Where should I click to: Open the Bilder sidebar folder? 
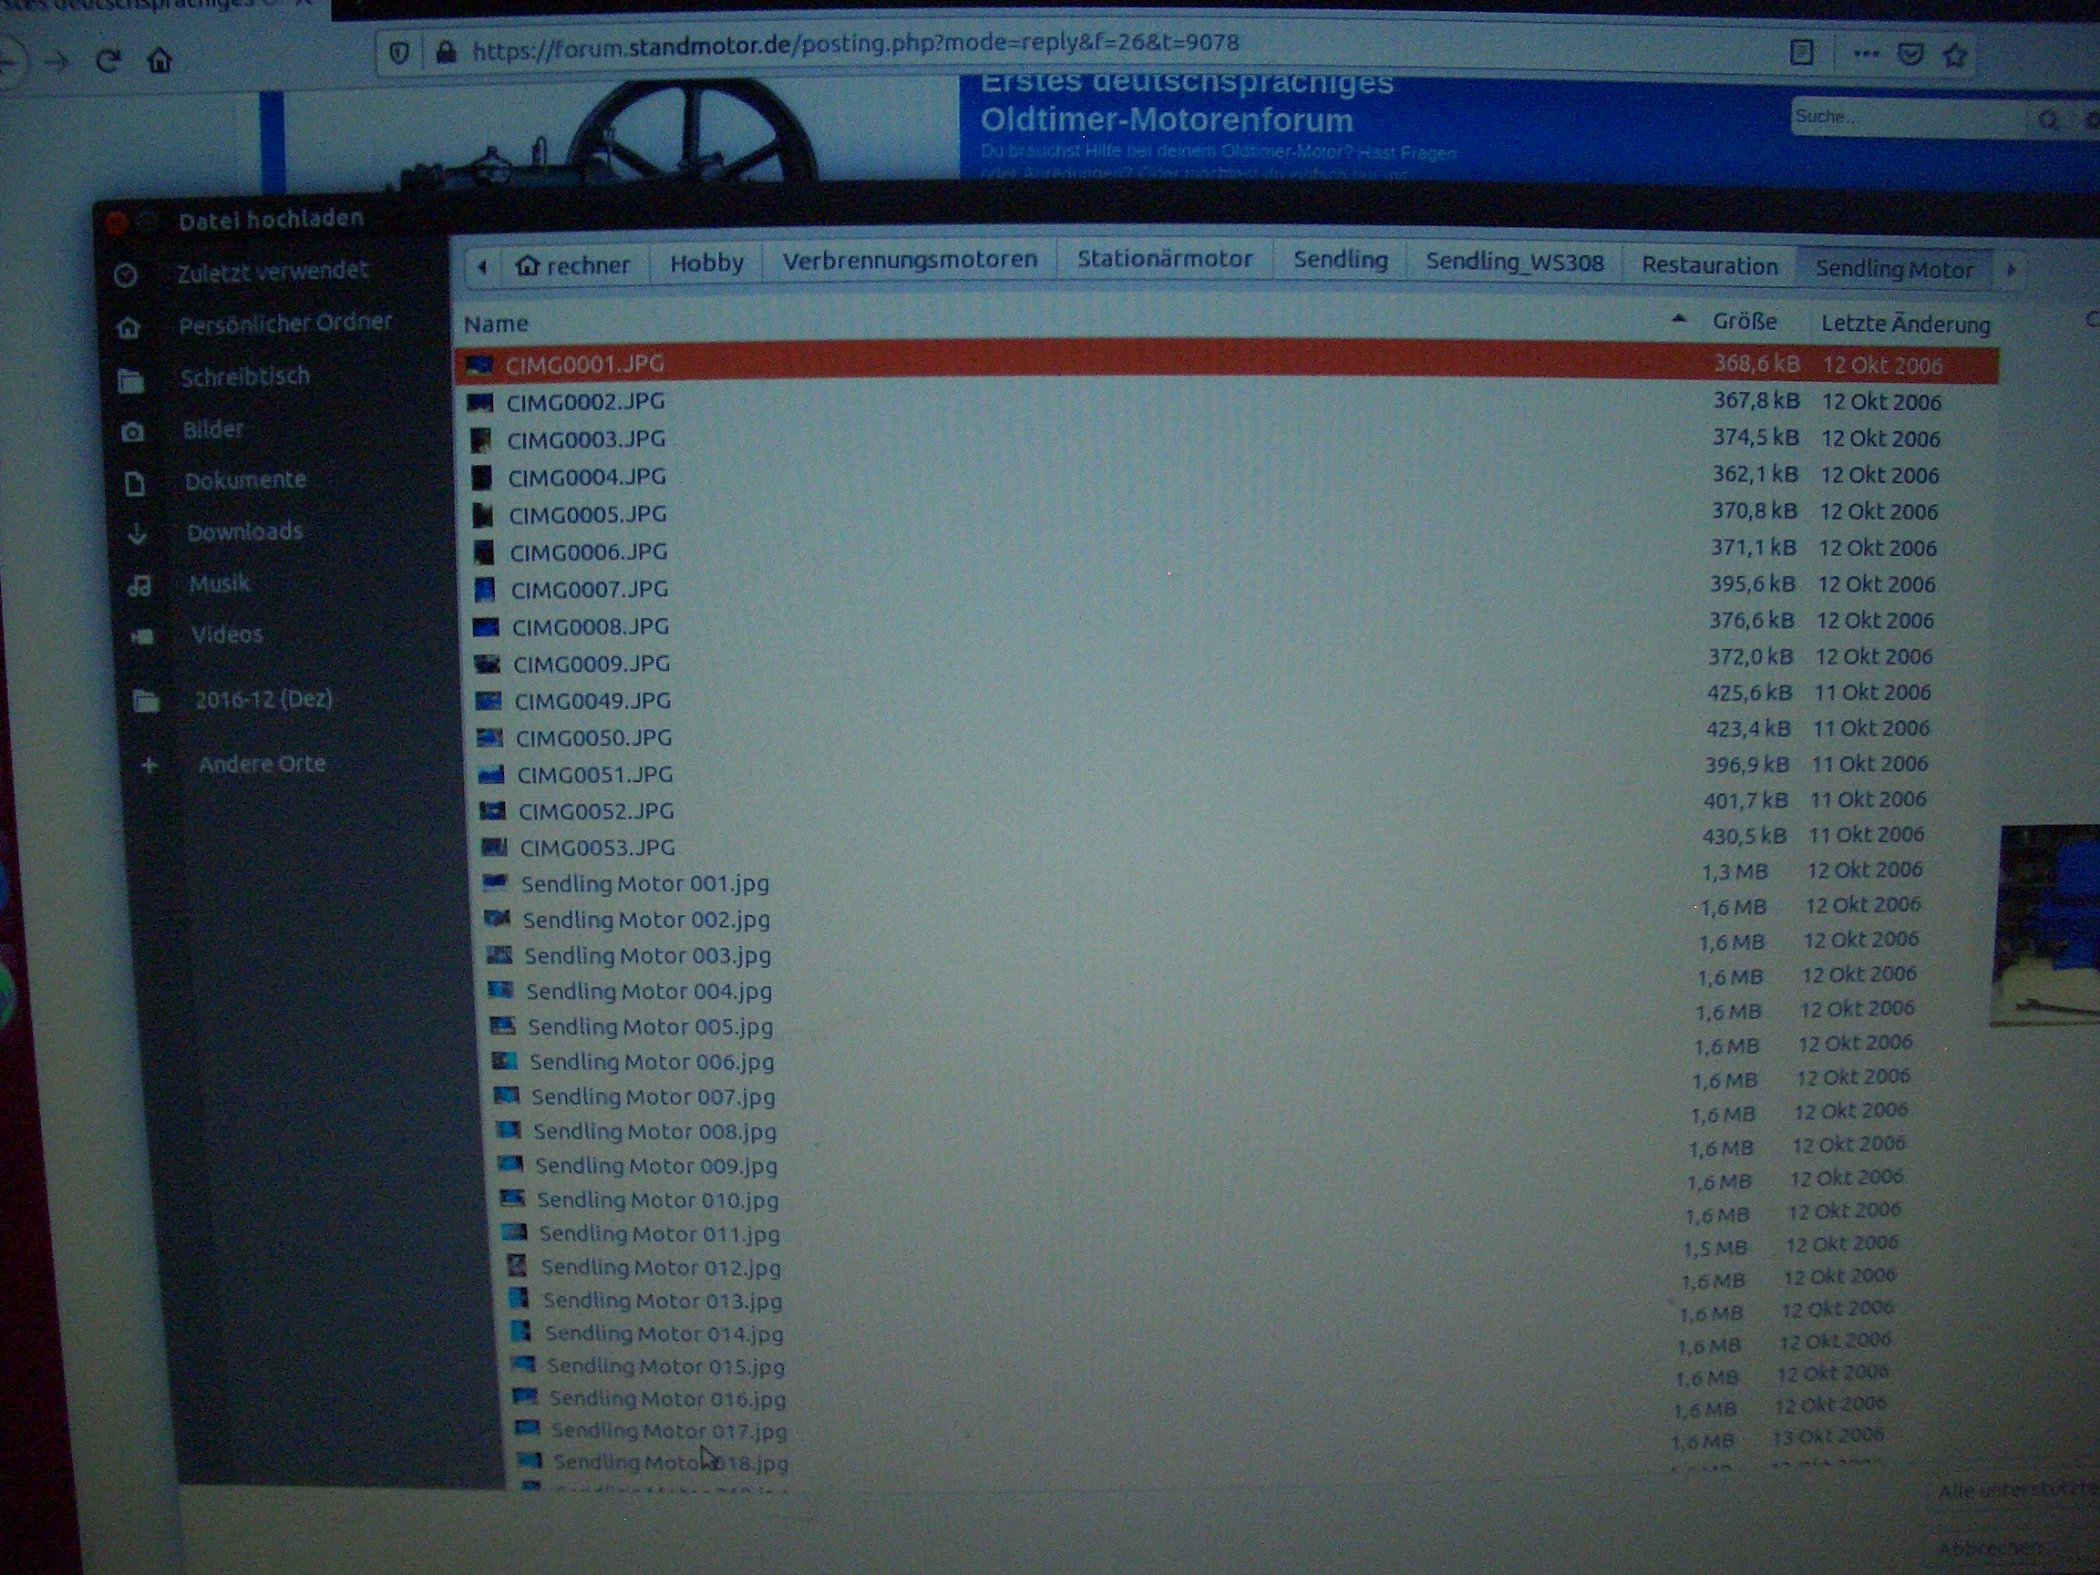pyautogui.click(x=213, y=430)
